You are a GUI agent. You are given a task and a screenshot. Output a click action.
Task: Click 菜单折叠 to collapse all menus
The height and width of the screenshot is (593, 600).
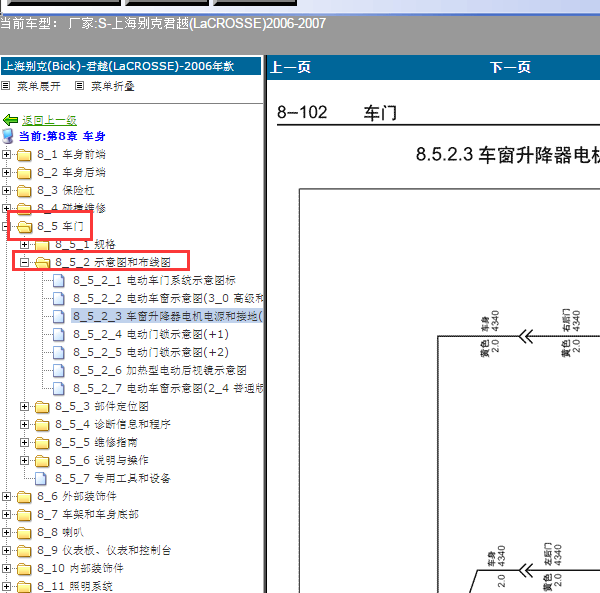pos(112,86)
